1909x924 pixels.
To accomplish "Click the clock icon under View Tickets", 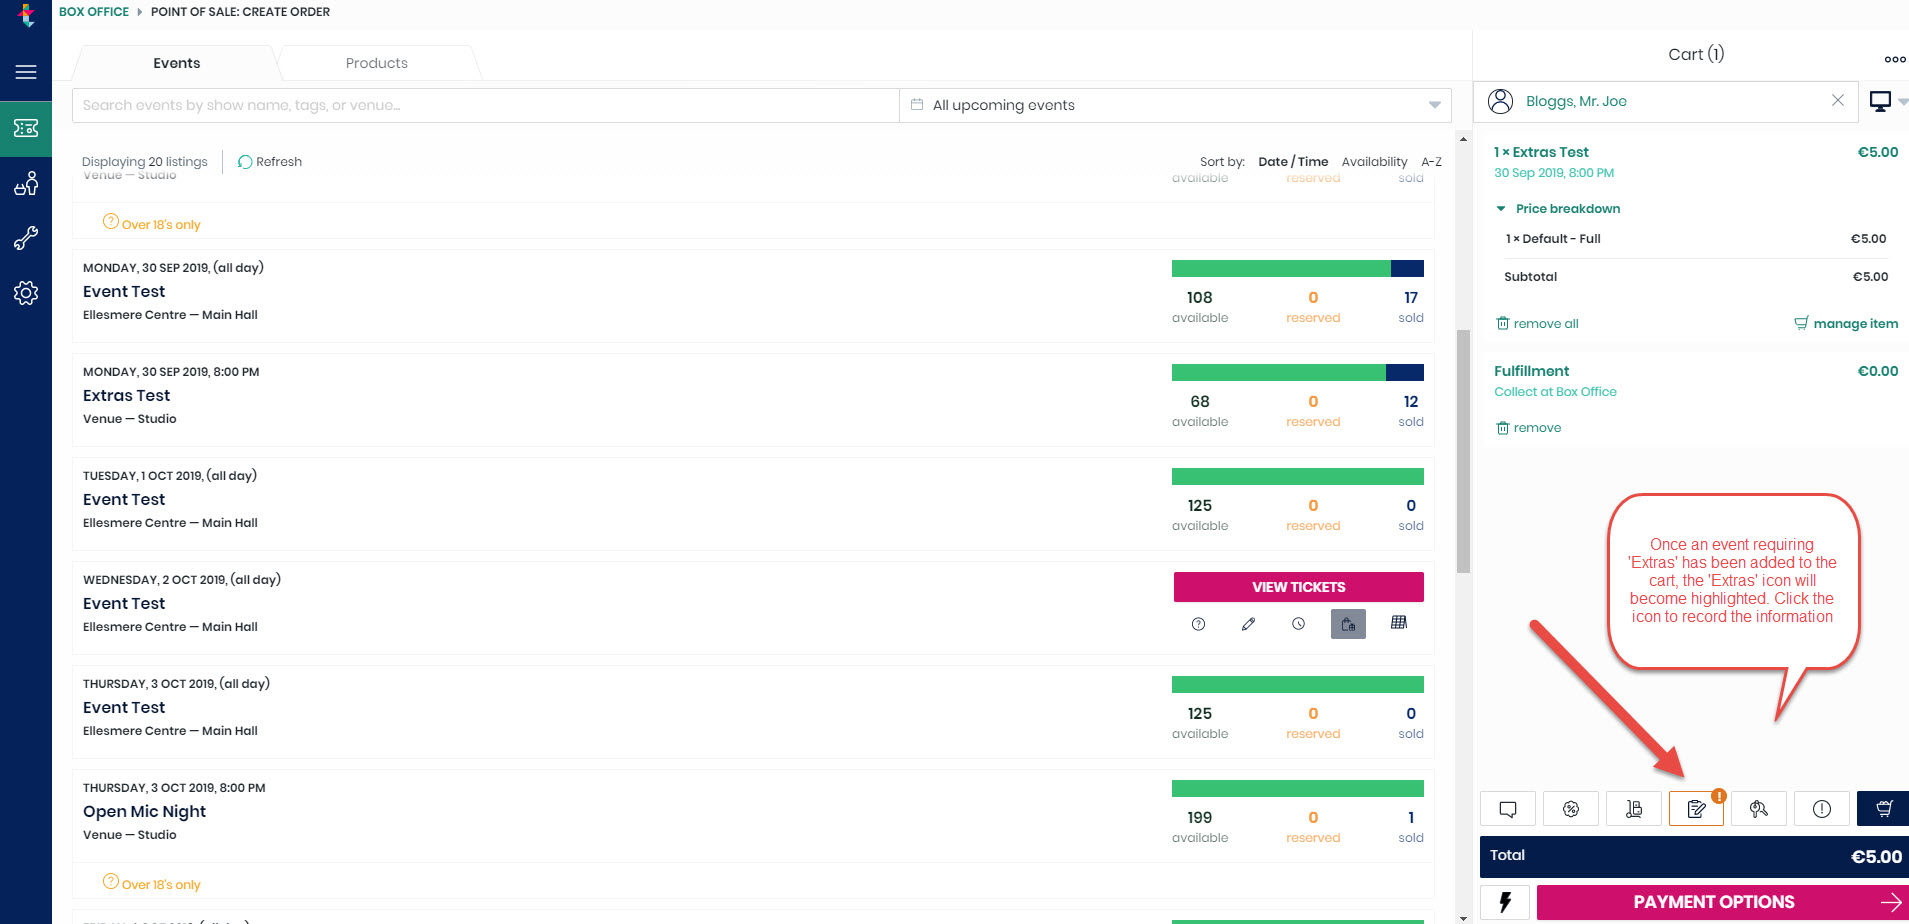I will tap(1298, 624).
